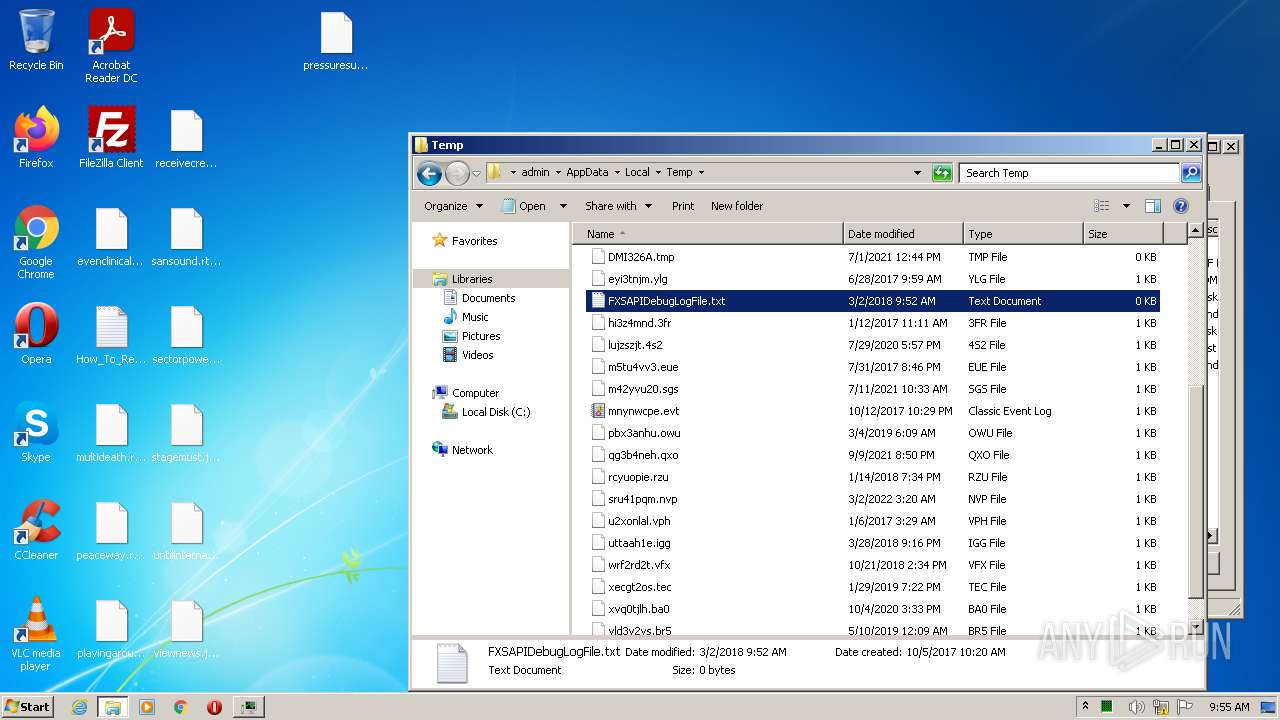Click the change view icon
The height and width of the screenshot is (720, 1280).
1102,206
